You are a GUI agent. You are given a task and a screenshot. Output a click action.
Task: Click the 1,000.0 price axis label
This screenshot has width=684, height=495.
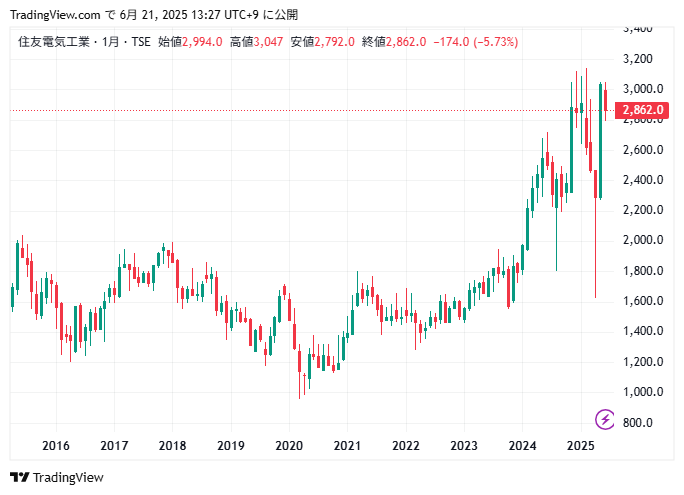(x=643, y=392)
